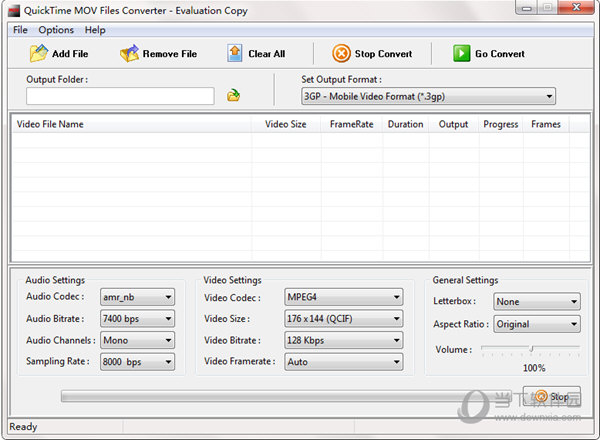The height and width of the screenshot is (440, 600).
Task: Sort by Video File Name column header
Action: tap(131, 124)
